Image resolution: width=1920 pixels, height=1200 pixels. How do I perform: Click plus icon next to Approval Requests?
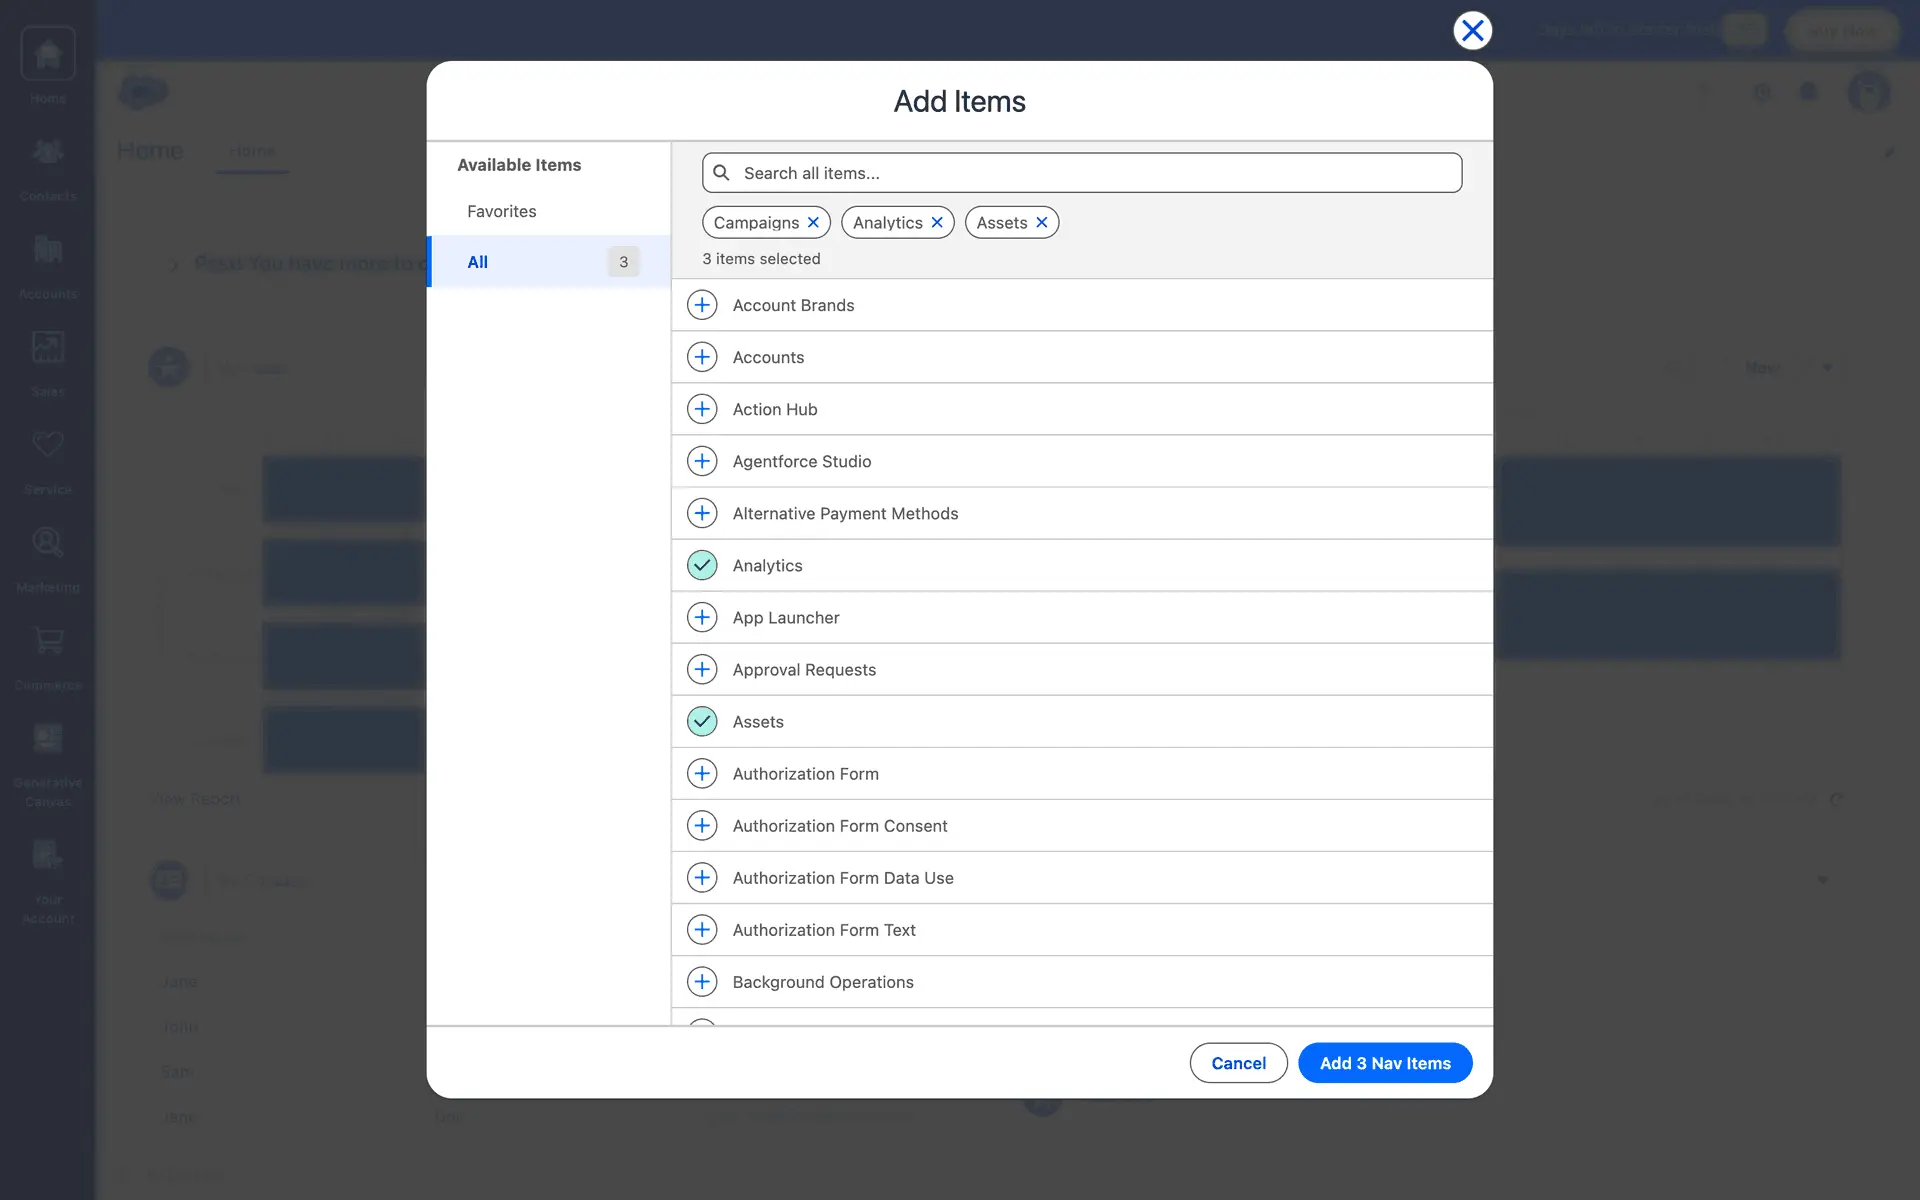click(702, 669)
